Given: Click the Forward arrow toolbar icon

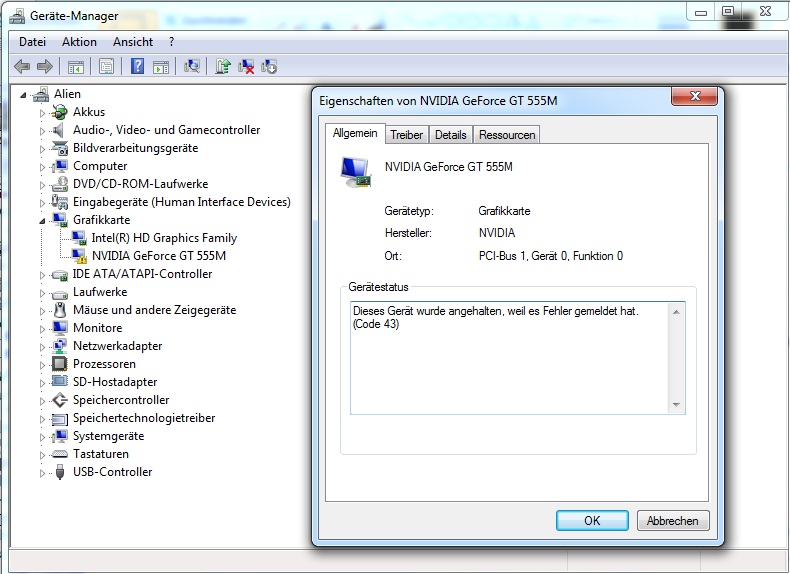Looking at the screenshot, I should (x=45, y=67).
